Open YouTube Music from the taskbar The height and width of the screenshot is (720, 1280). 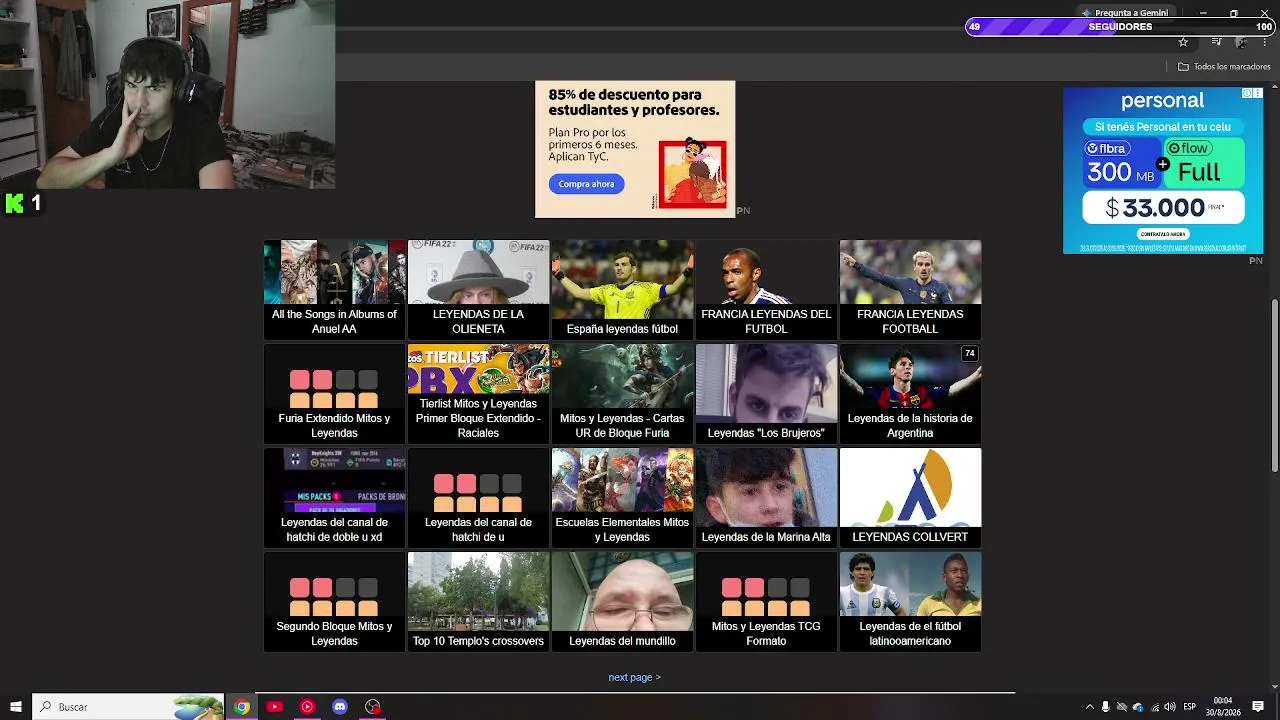[x=307, y=707]
